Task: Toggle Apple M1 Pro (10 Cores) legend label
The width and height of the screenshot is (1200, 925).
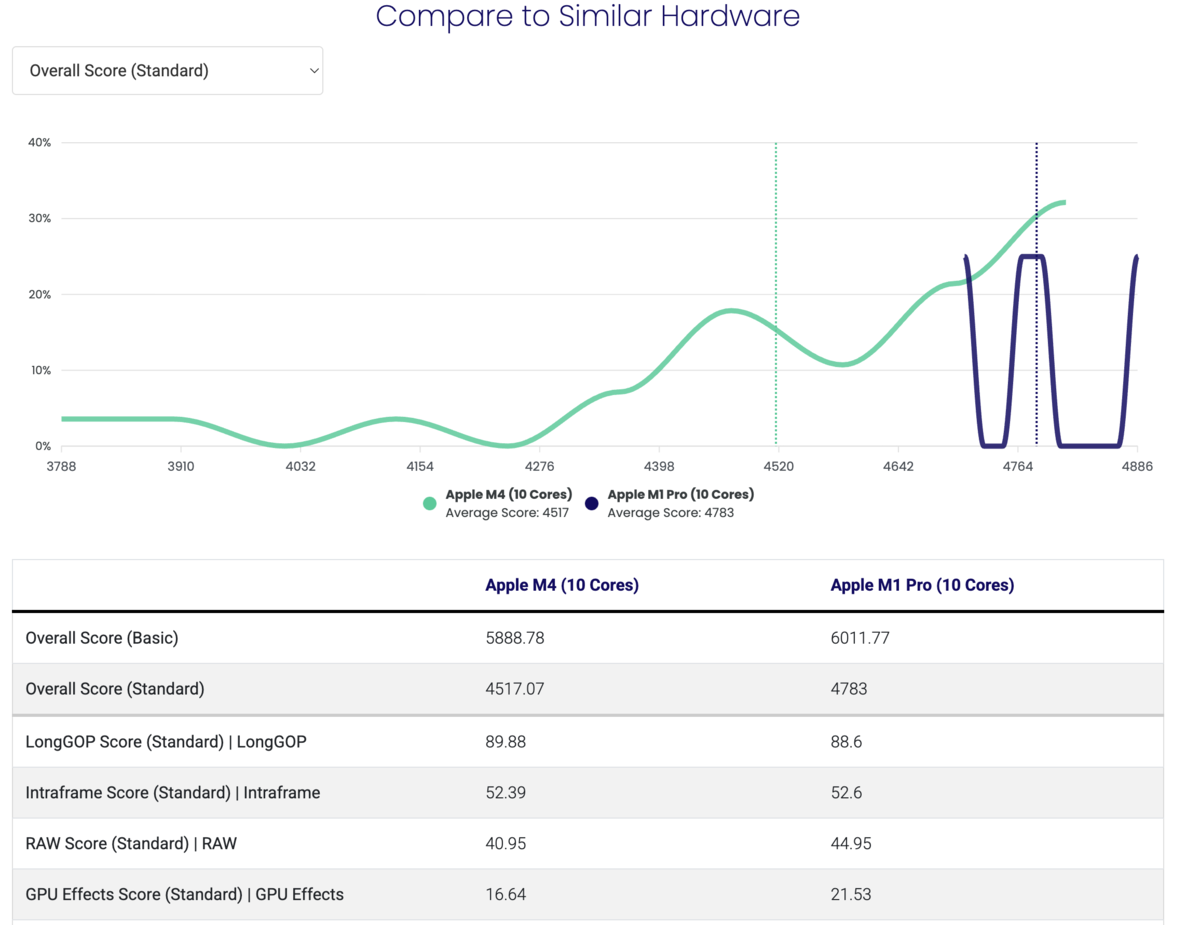Action: tap(681, 494)
